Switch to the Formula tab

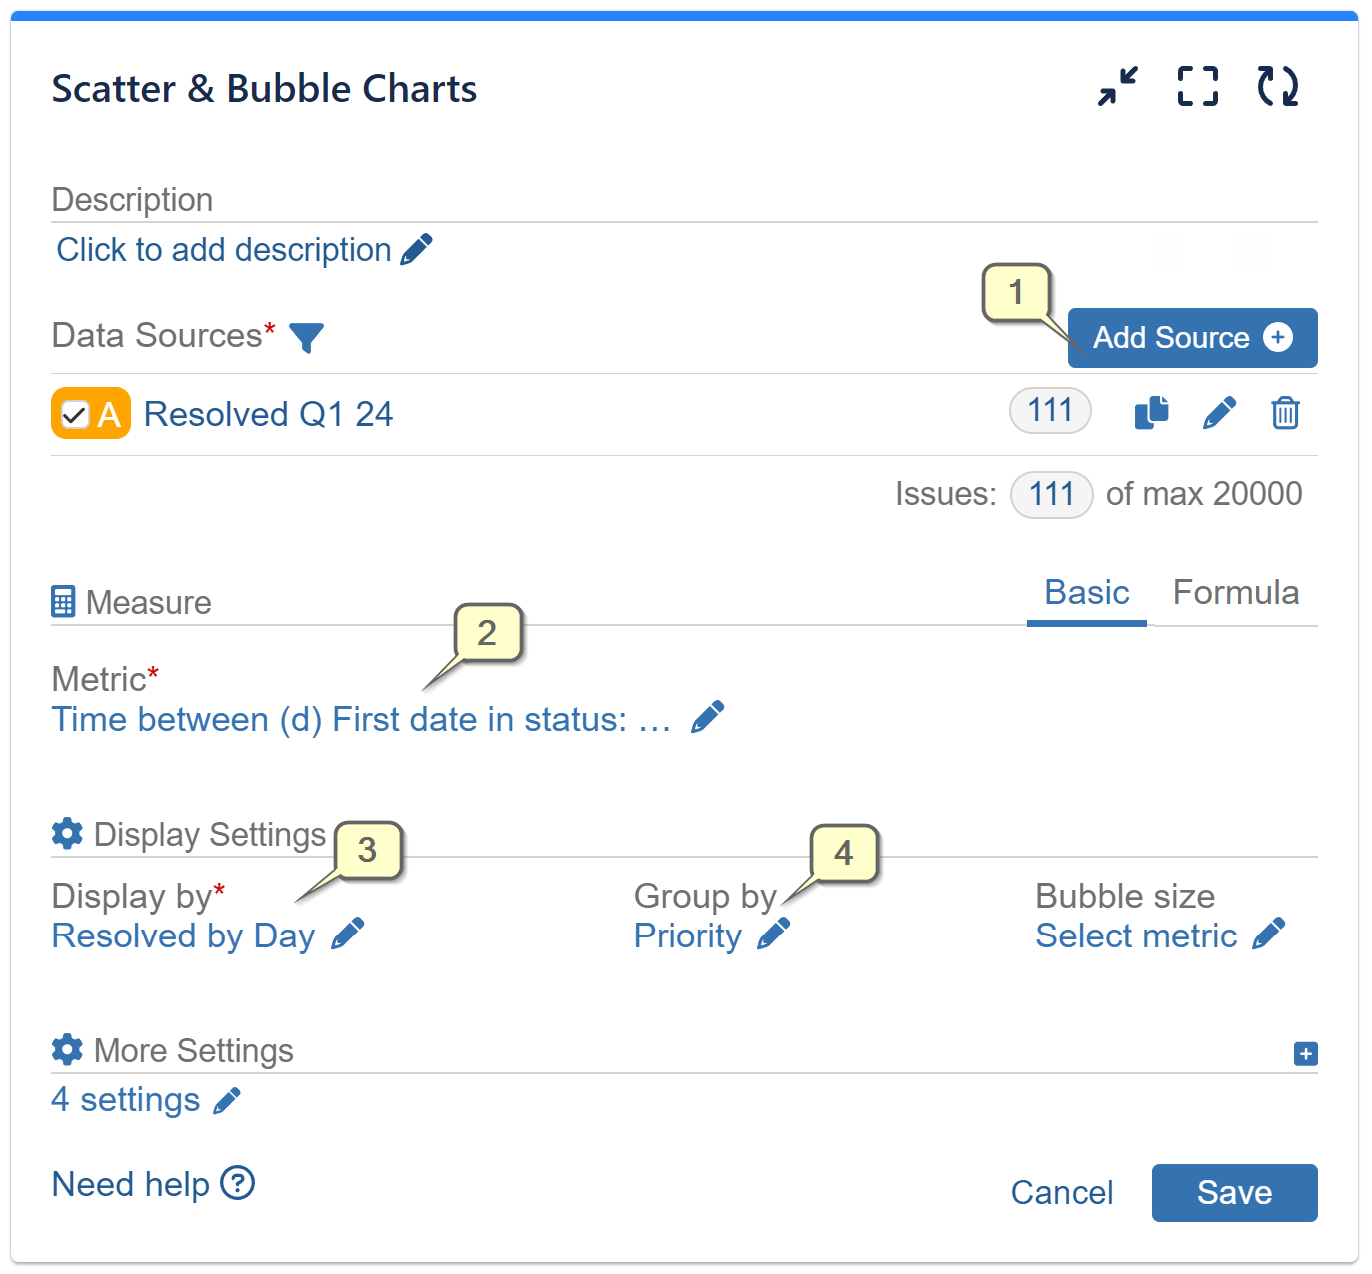[1236, 592]
